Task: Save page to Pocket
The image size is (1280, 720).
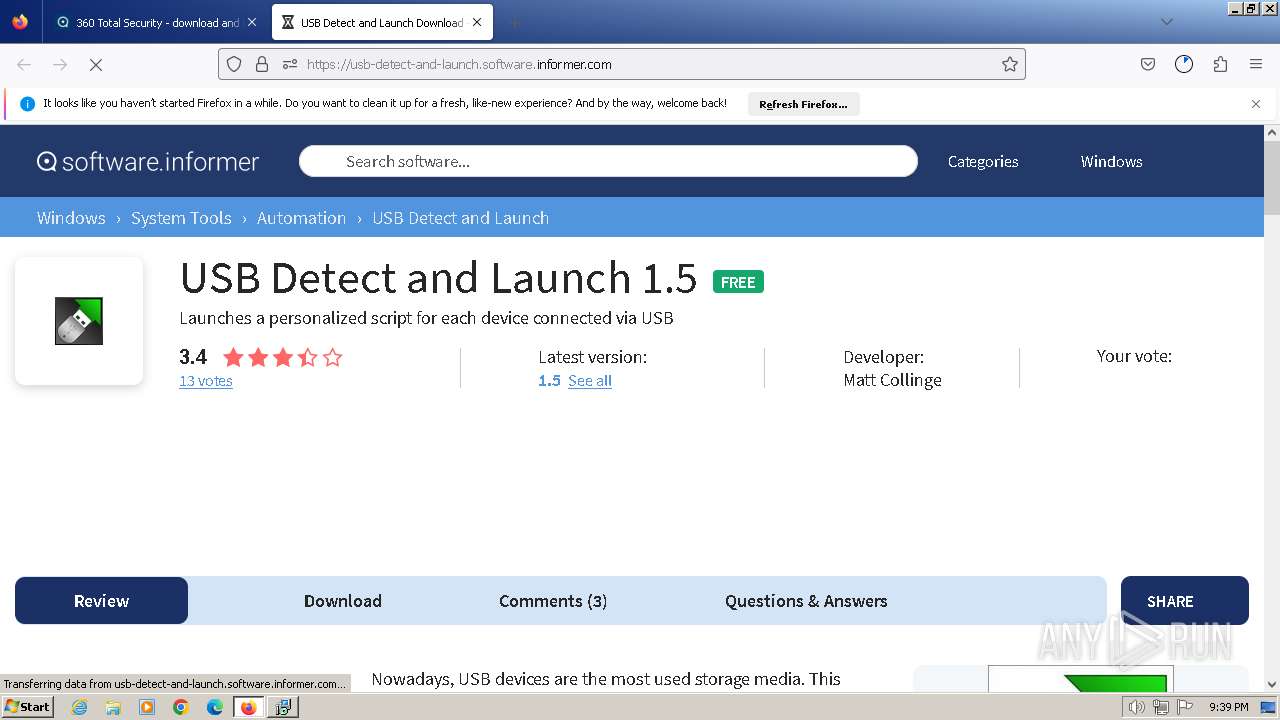Action: 1148,64
